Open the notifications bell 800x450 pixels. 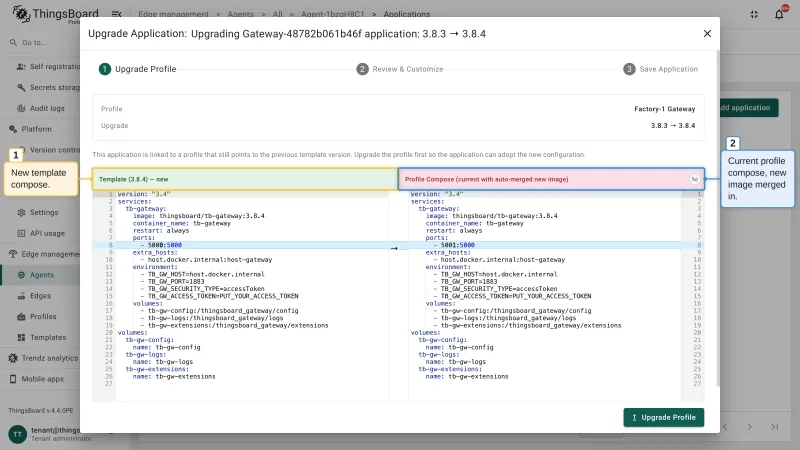[x=779, y=14]
